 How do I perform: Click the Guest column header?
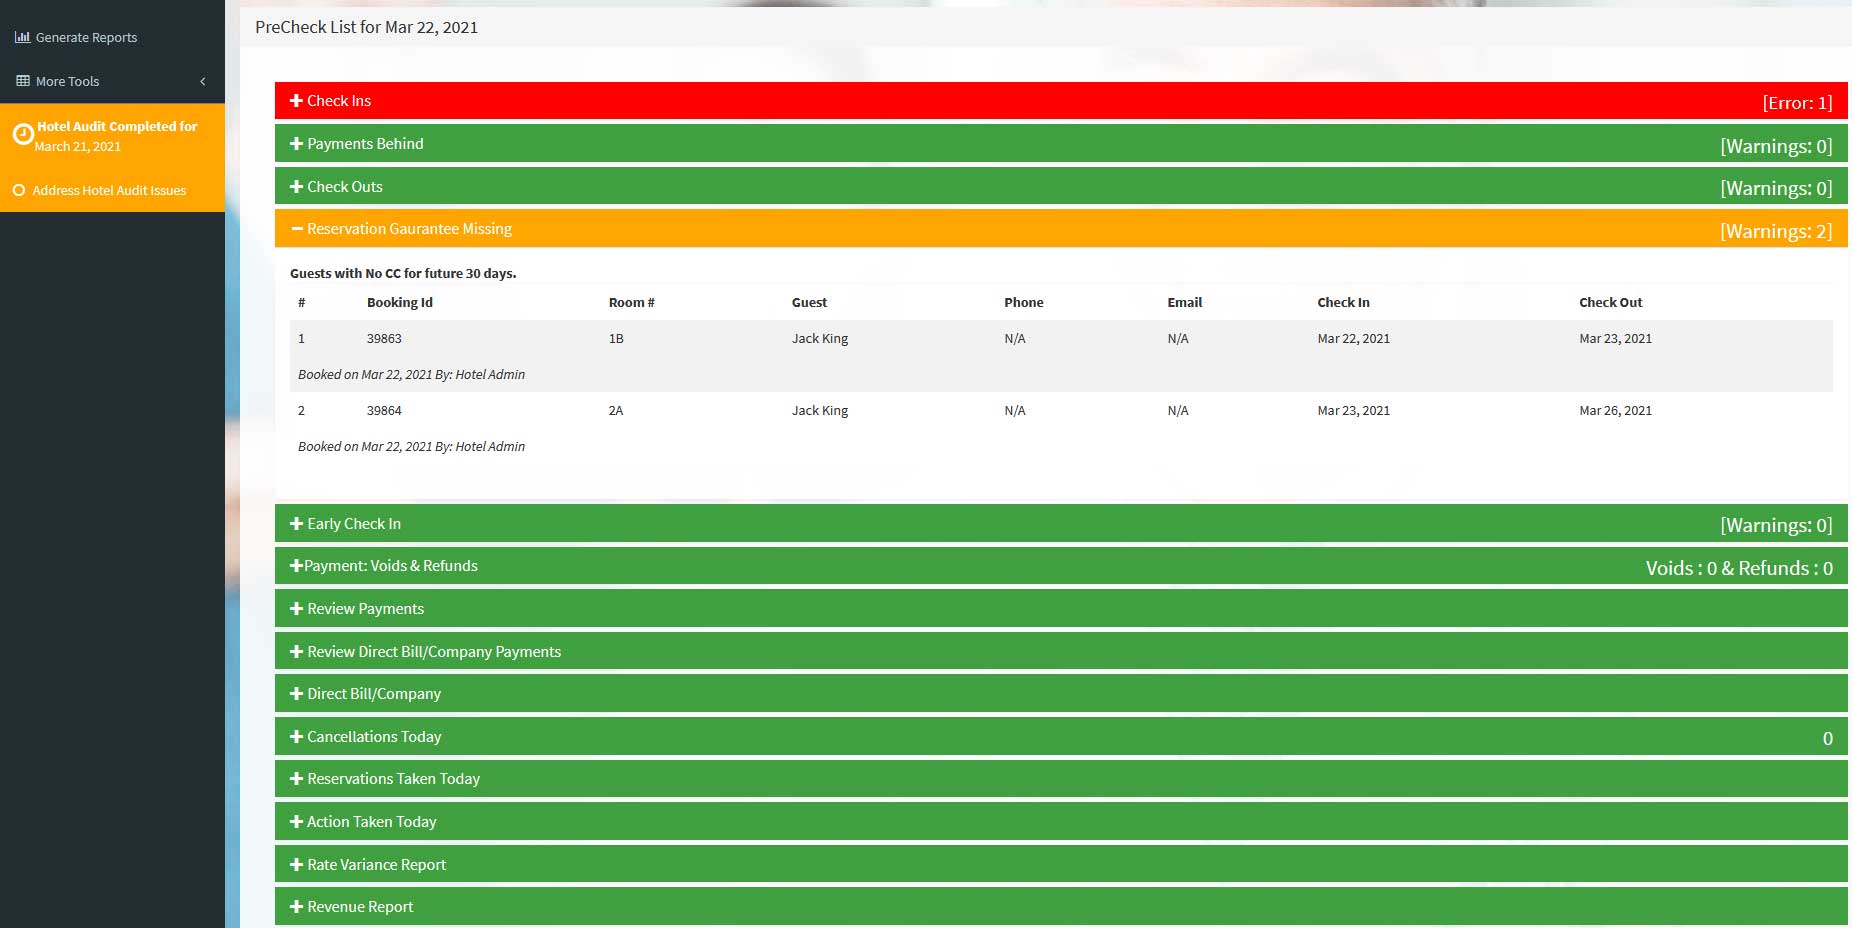click(809, 302)
